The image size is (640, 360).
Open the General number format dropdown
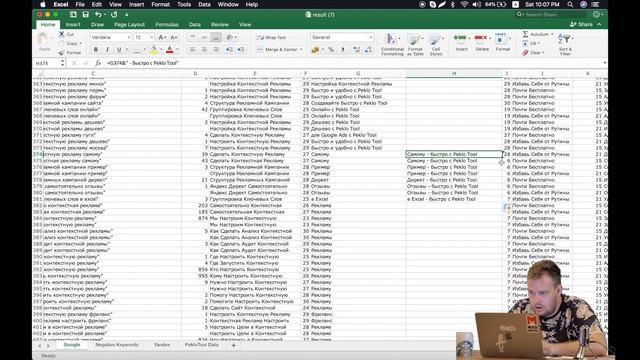(x=371, y=38)
